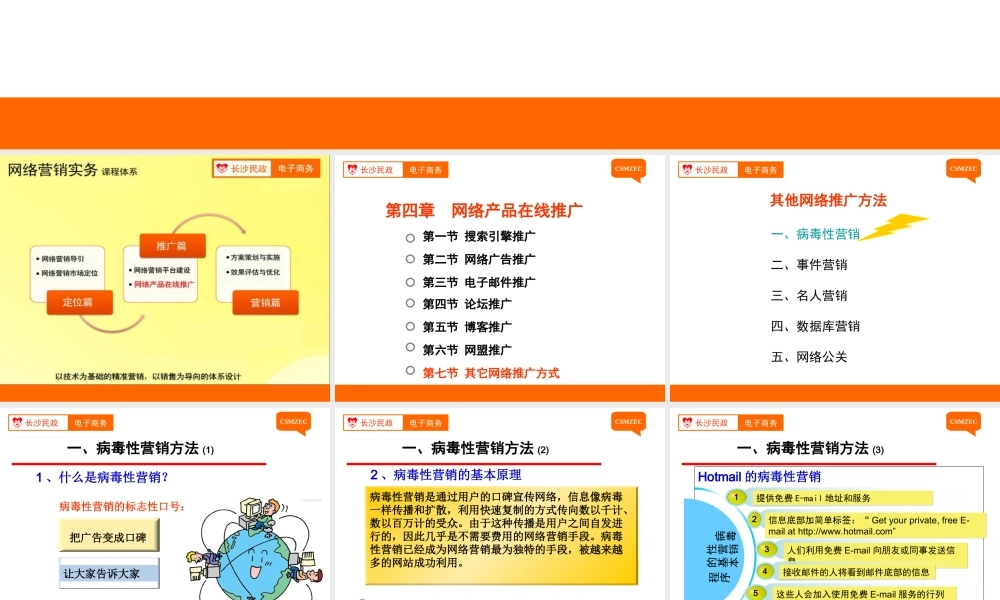Open the 四、数据库营销 list item
This screenshot has height=600, width=1000.
click(x=815, y=326)
